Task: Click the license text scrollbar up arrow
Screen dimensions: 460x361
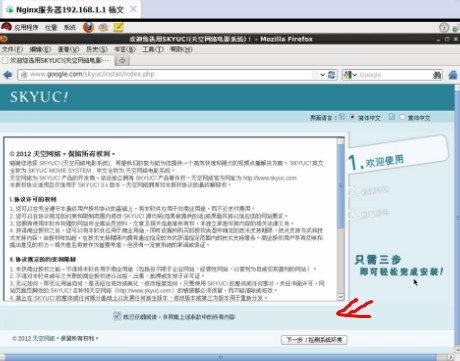Action: 340,141
